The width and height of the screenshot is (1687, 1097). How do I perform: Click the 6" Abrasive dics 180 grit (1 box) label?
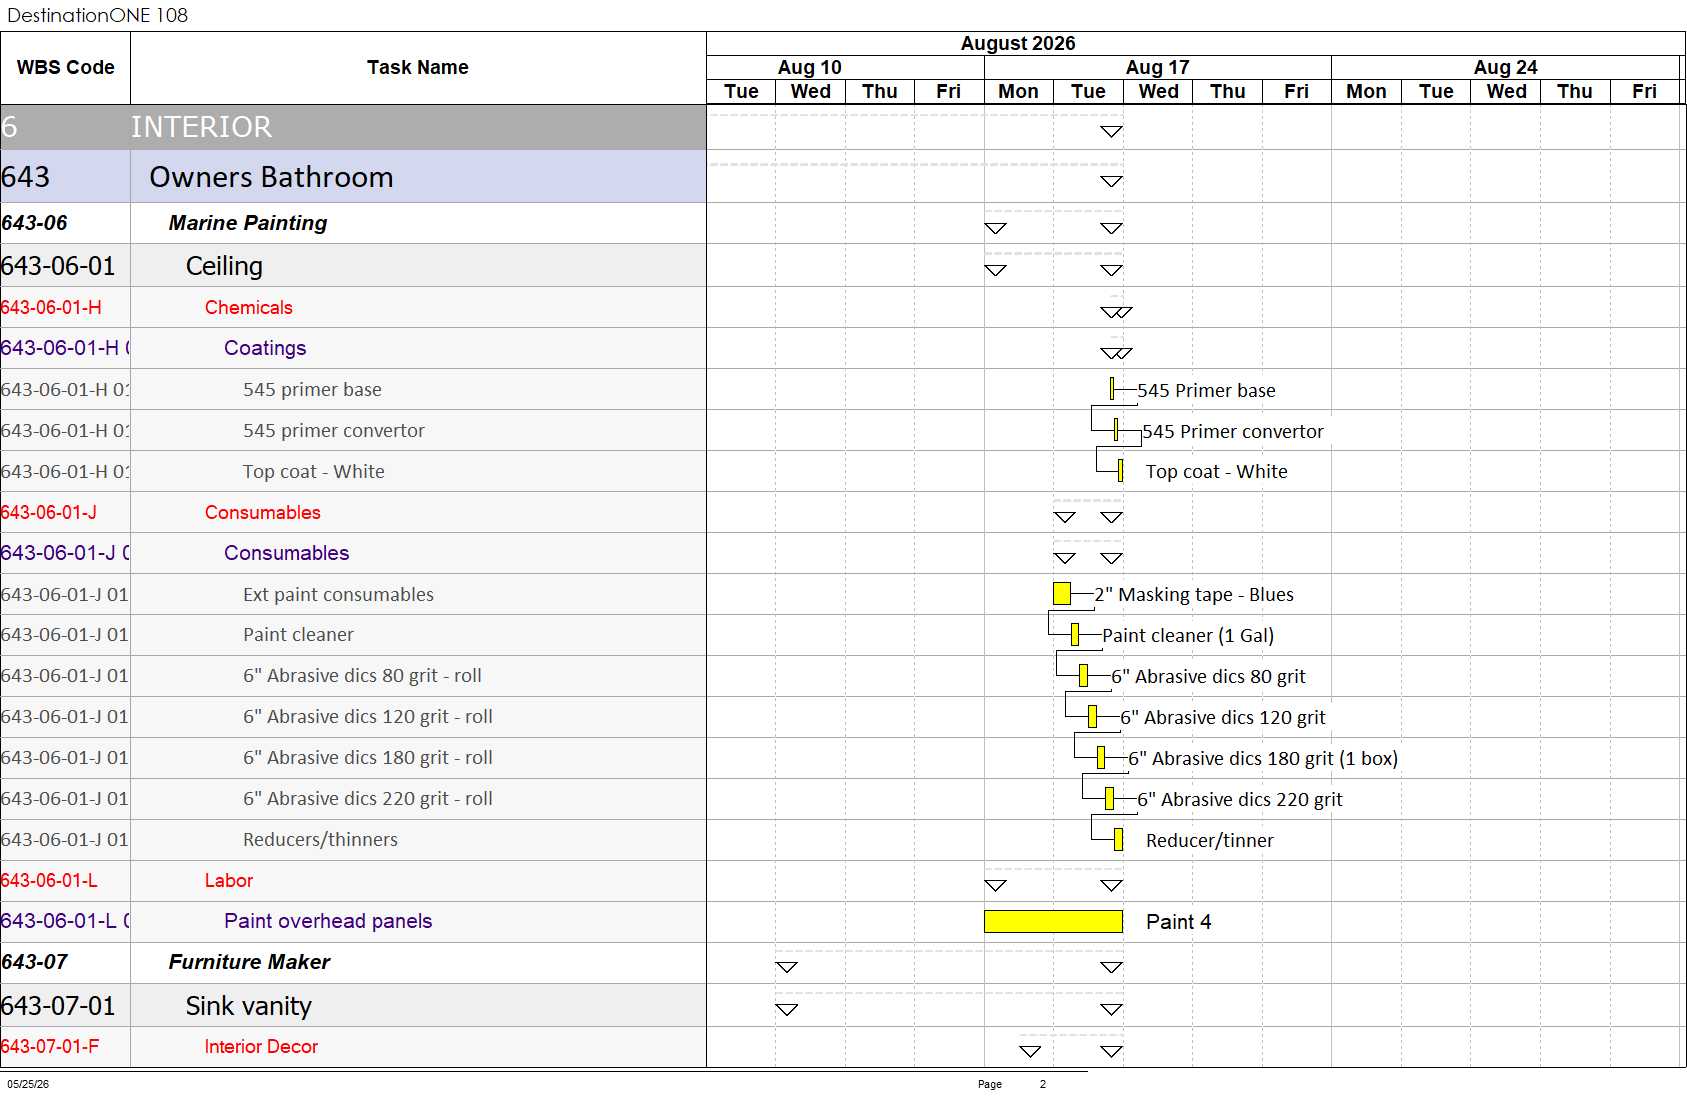click(x=1263, y=759)
